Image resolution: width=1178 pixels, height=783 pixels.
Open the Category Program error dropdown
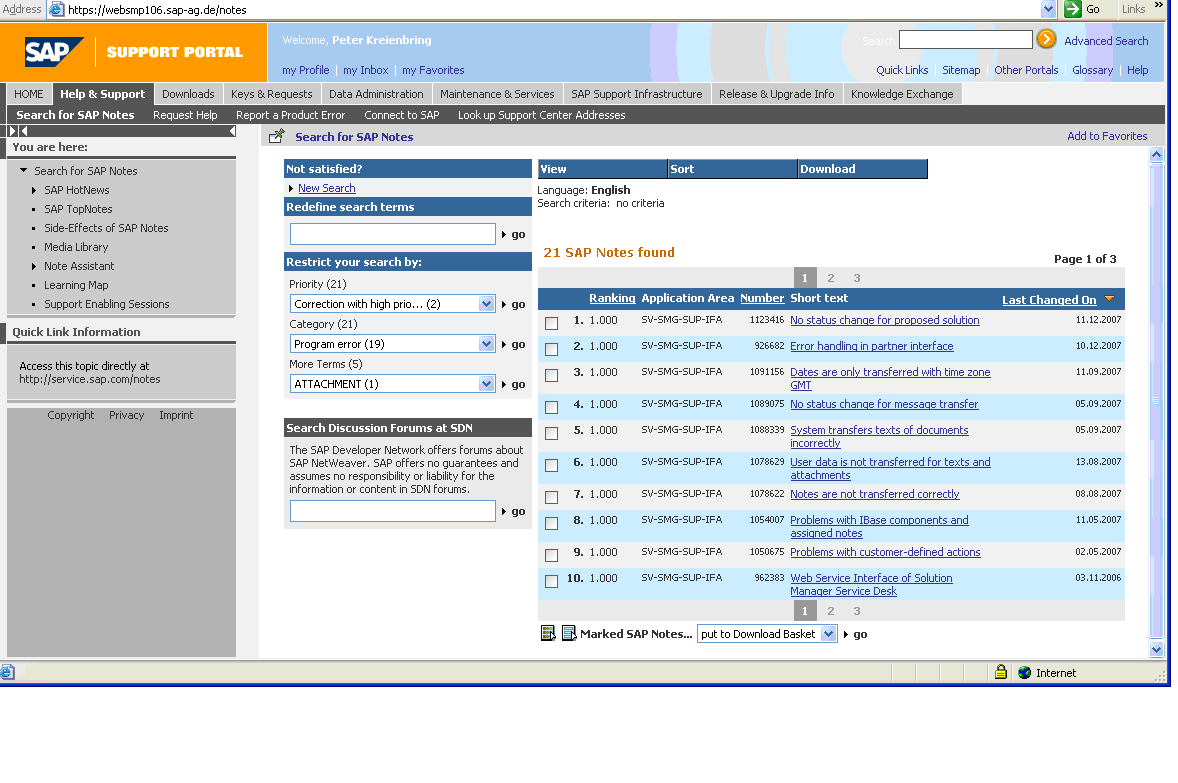pyautogui.click(x=487, y=343)
